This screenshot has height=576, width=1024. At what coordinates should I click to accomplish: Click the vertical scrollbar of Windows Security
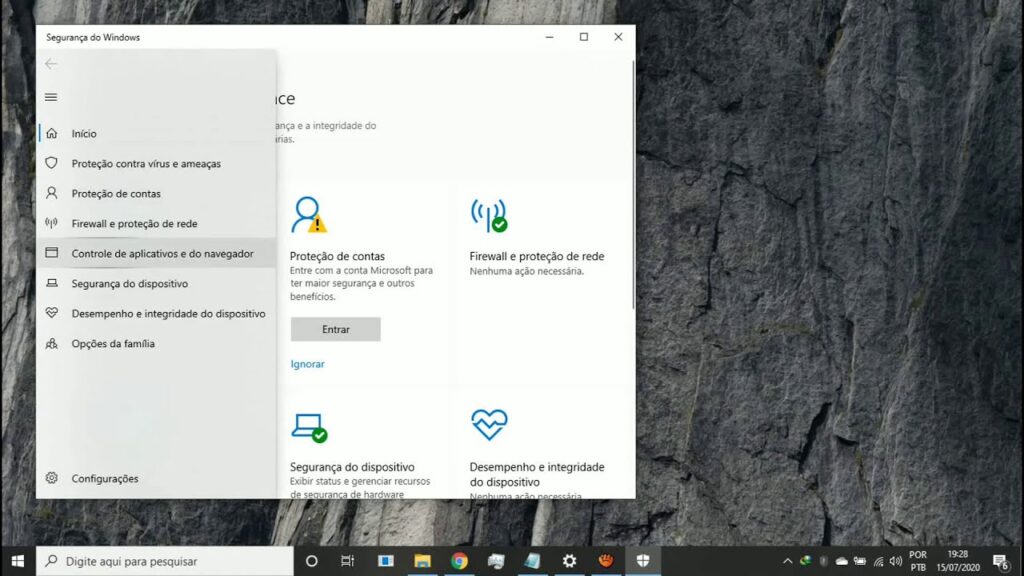(633, 185)
